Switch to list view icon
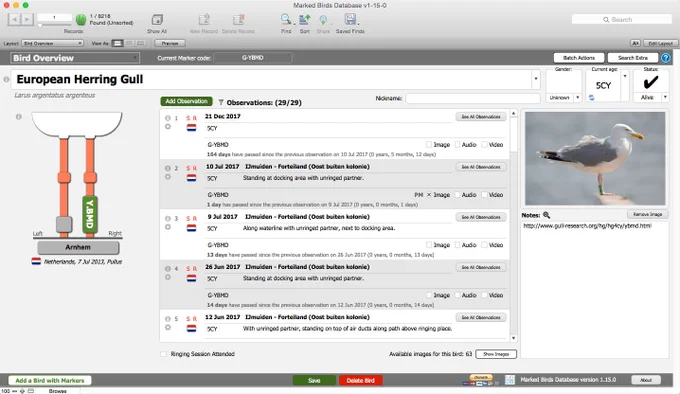Screen dimensions: 680x394 point(129,43)
